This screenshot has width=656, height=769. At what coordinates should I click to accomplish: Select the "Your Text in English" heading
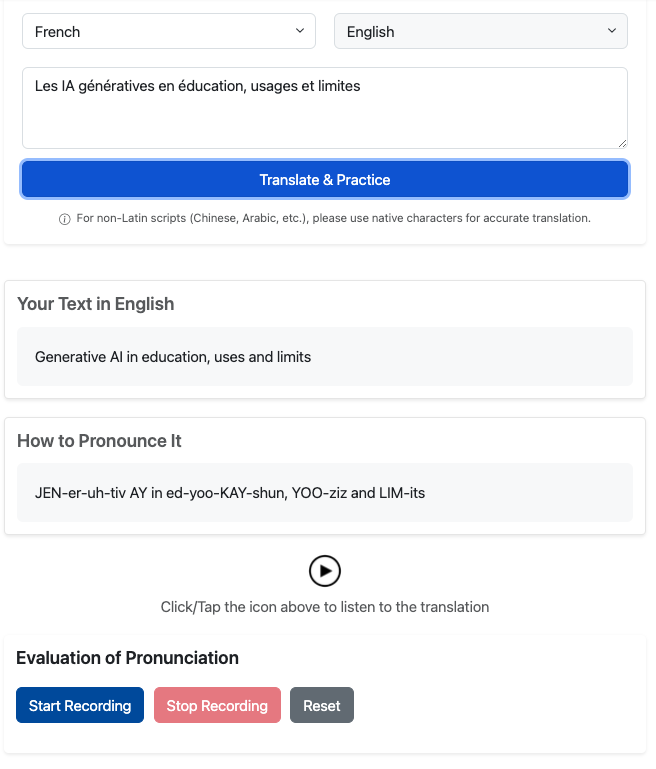(96, 304)
